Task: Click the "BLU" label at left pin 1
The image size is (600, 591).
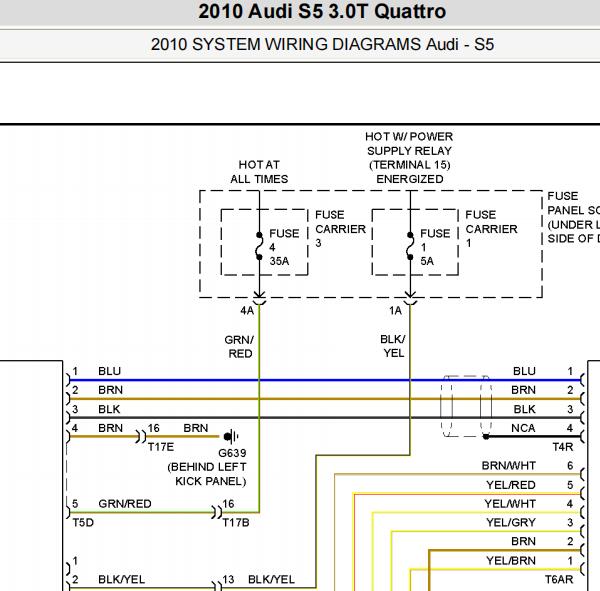Action: pos(109,371)
